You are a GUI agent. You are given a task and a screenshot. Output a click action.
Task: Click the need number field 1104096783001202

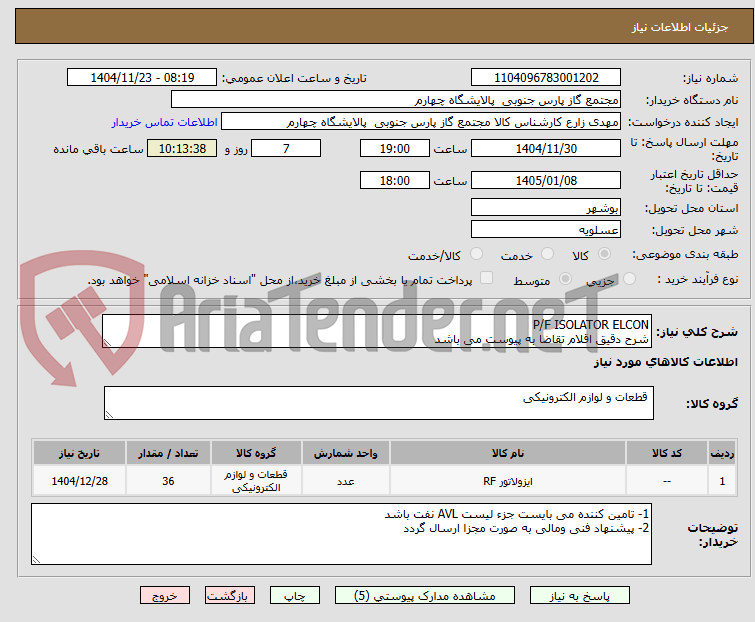coord(546,78)
